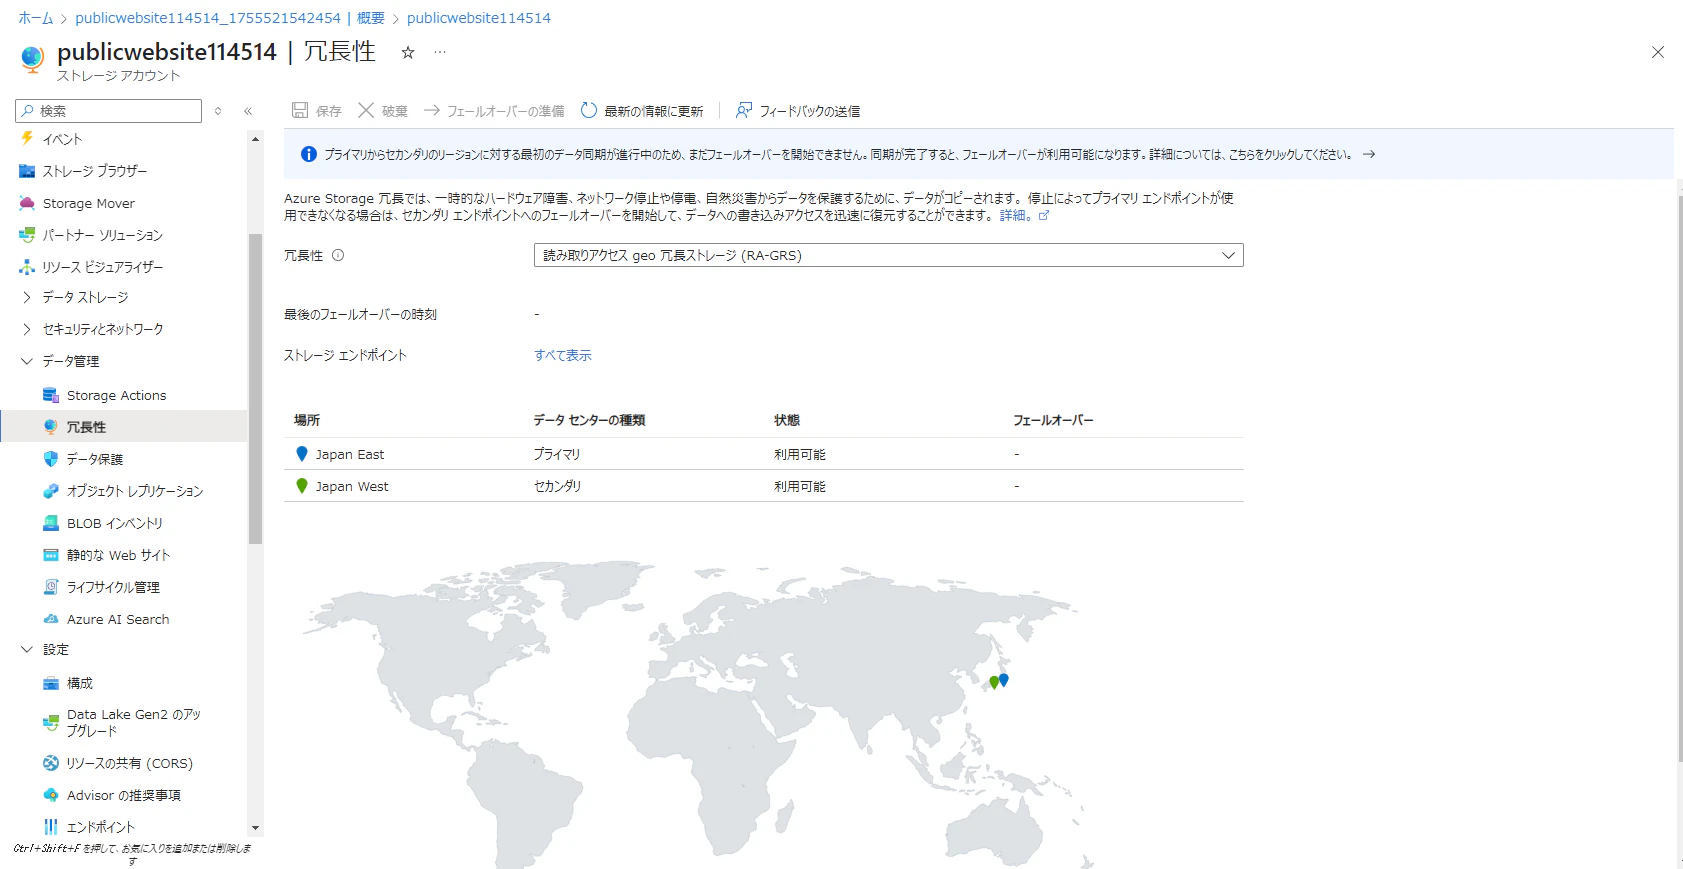Click the sidebar scrollbar thumb
Image resolution: width=1683 pixels, height=869 pixels.
pos(255,388)
